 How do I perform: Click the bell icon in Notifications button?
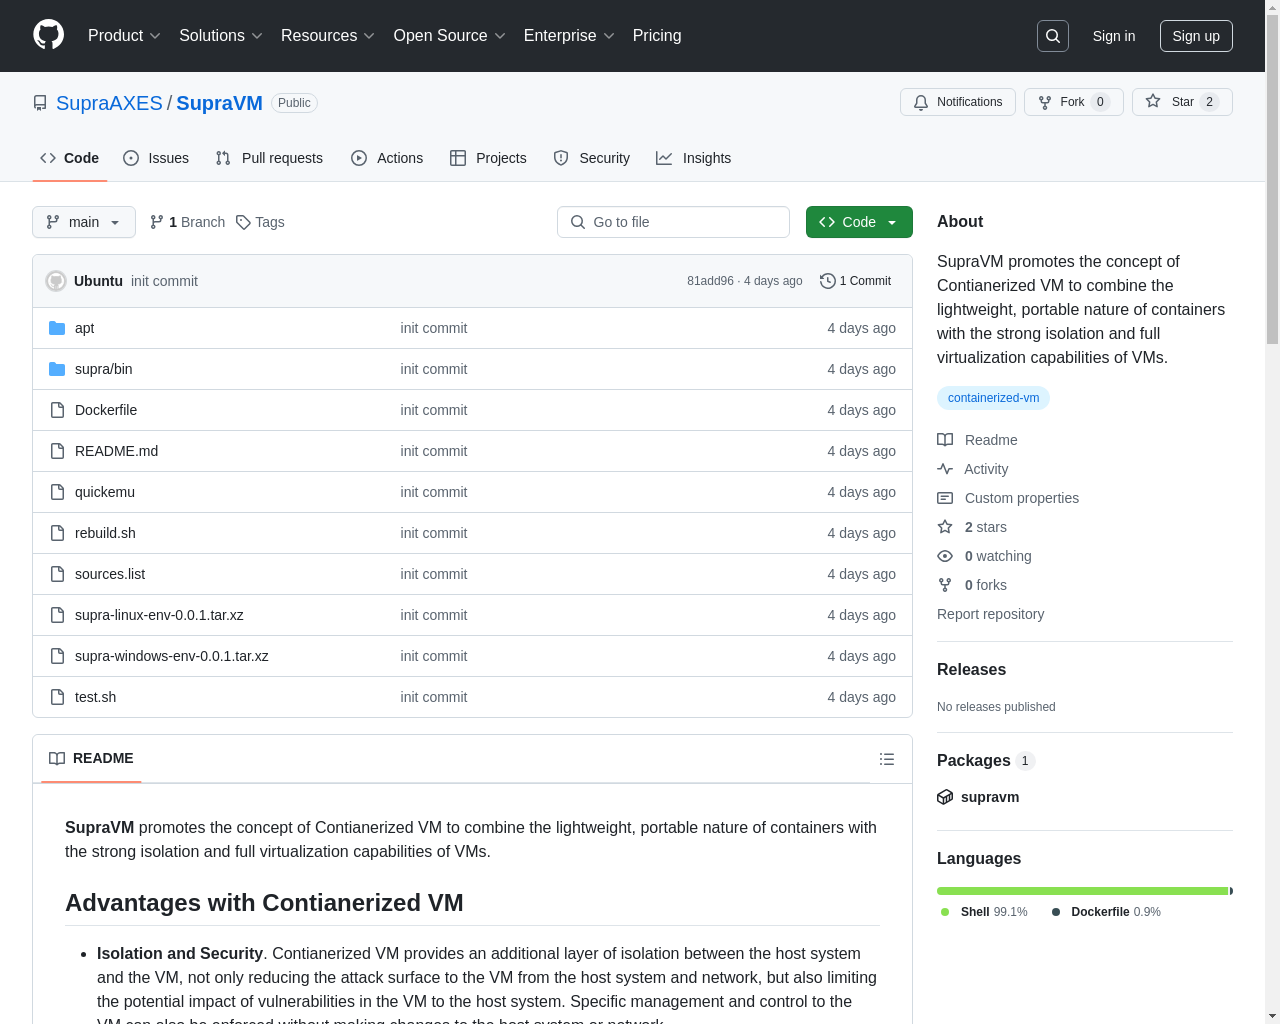(x=921, y=102)
